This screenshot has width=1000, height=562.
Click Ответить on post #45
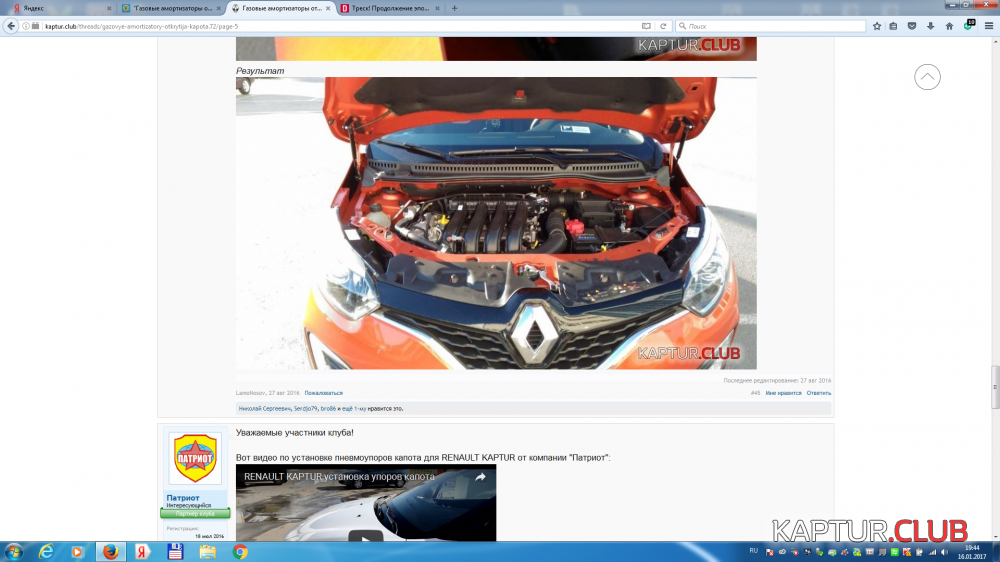[818, 393]
